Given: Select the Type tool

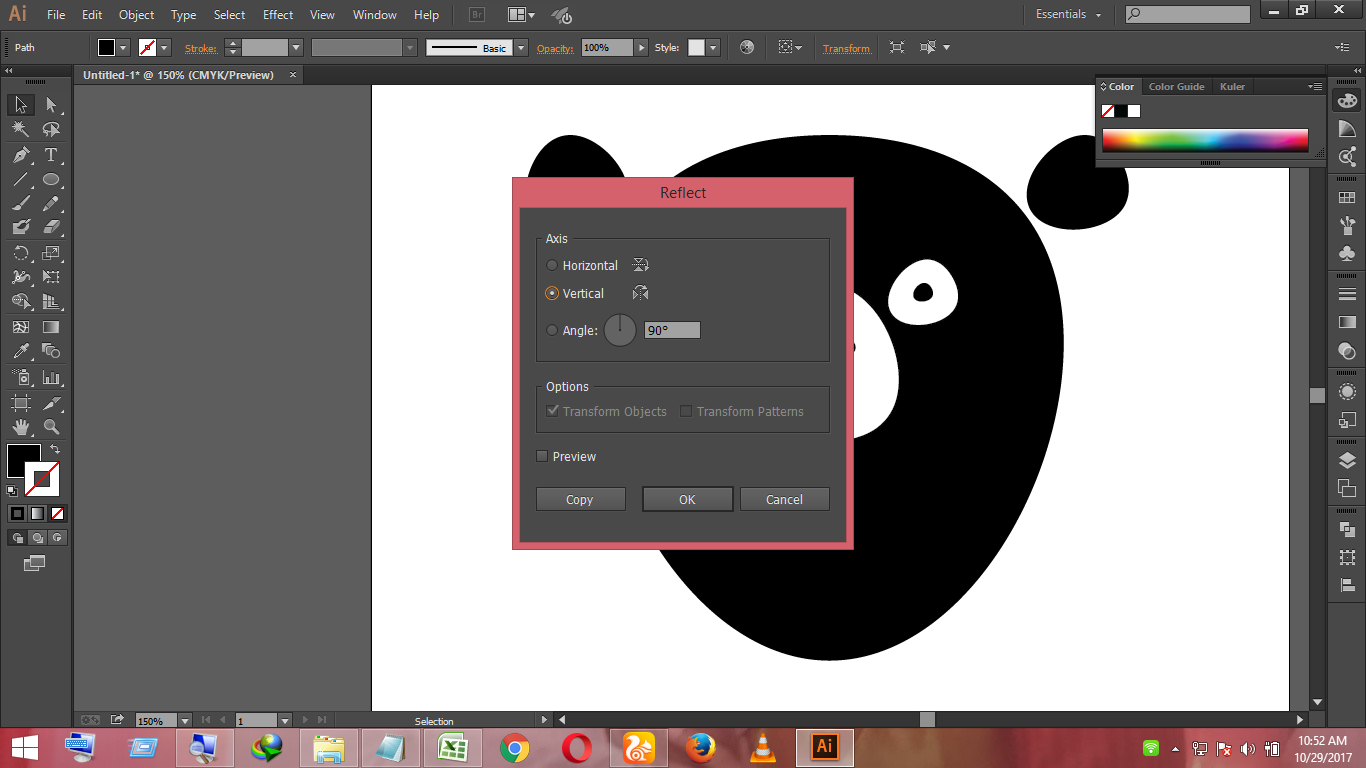Looking at the screenshot, I should (51, 155).
